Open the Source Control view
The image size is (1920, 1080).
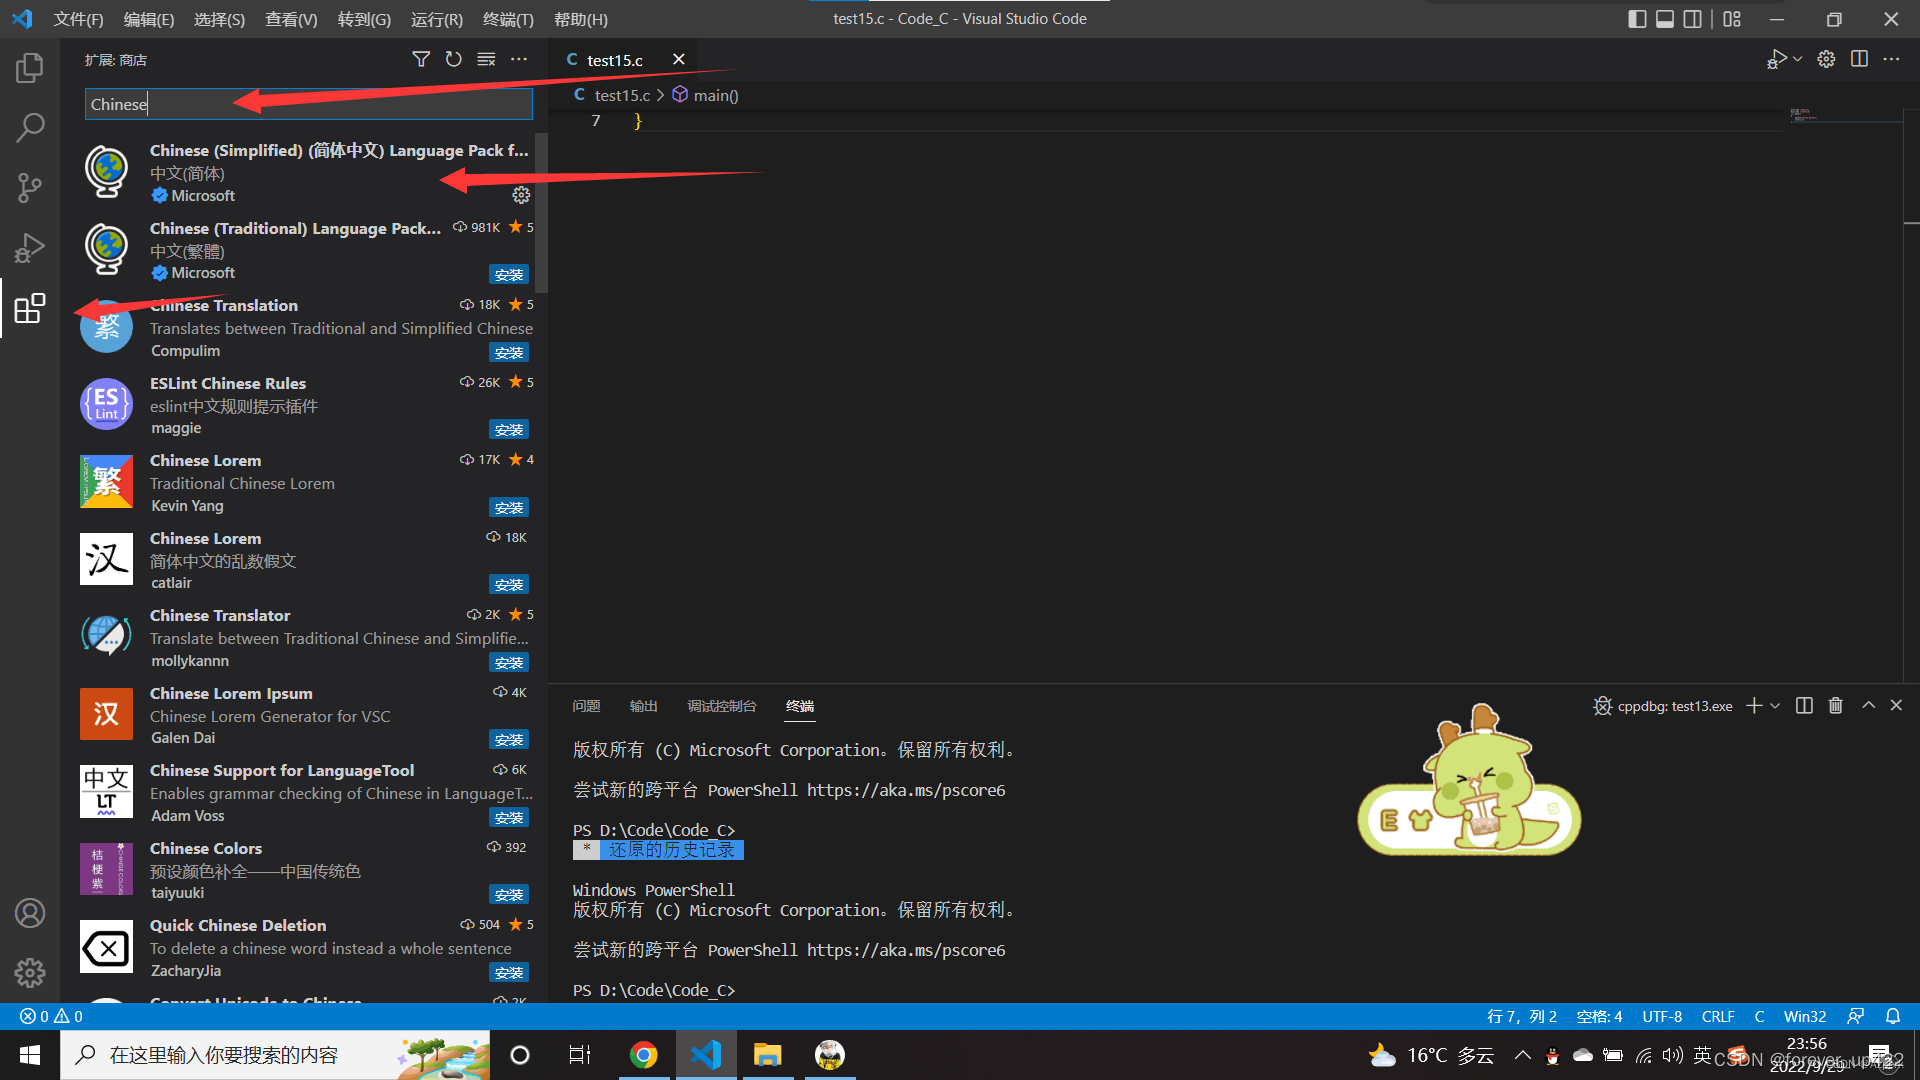(x=30, y=187)
